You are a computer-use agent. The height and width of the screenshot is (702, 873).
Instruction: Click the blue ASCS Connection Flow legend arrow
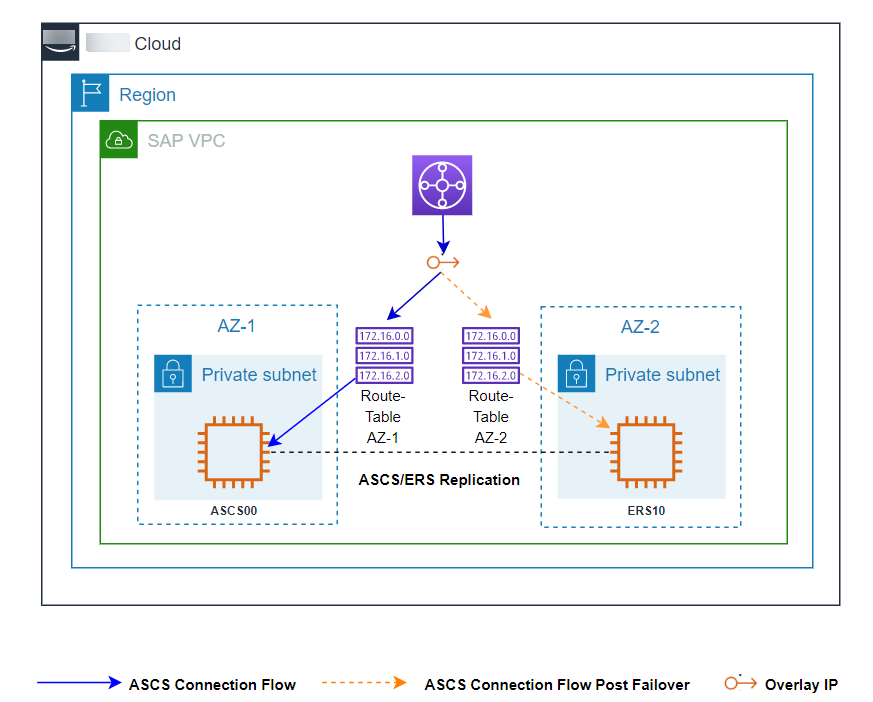(78, 683)
